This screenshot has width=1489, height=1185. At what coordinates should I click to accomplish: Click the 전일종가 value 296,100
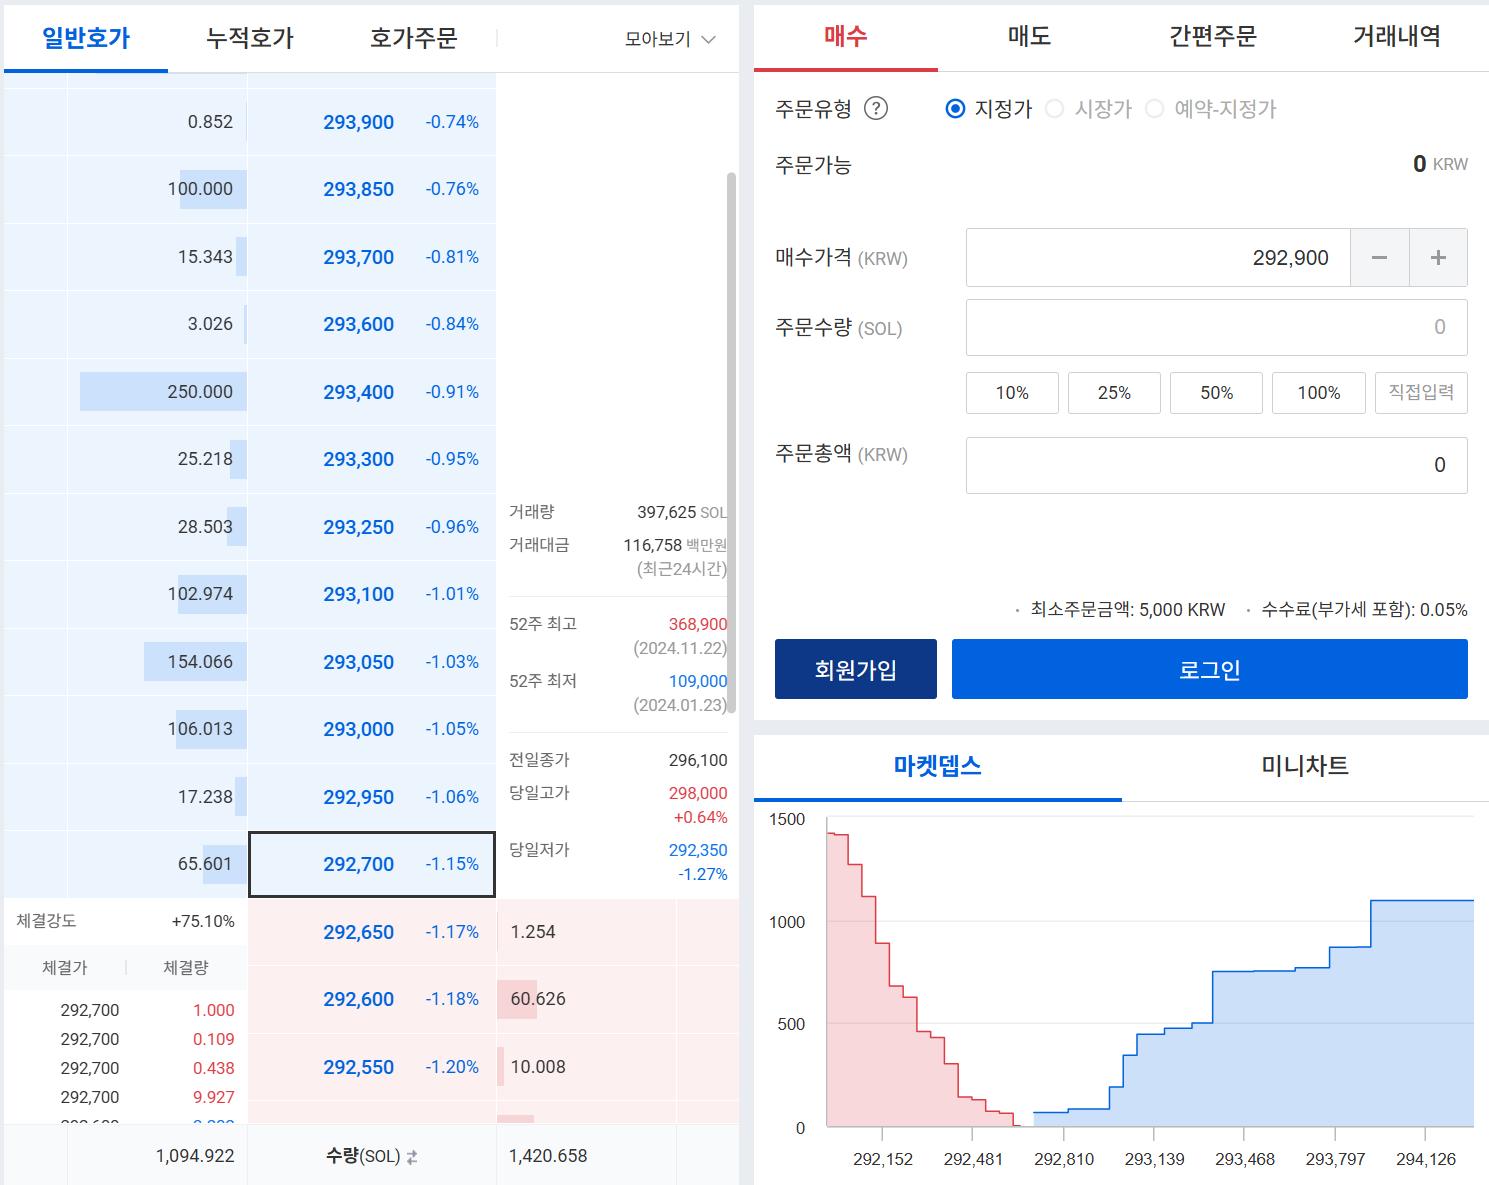tap(698, 760)
